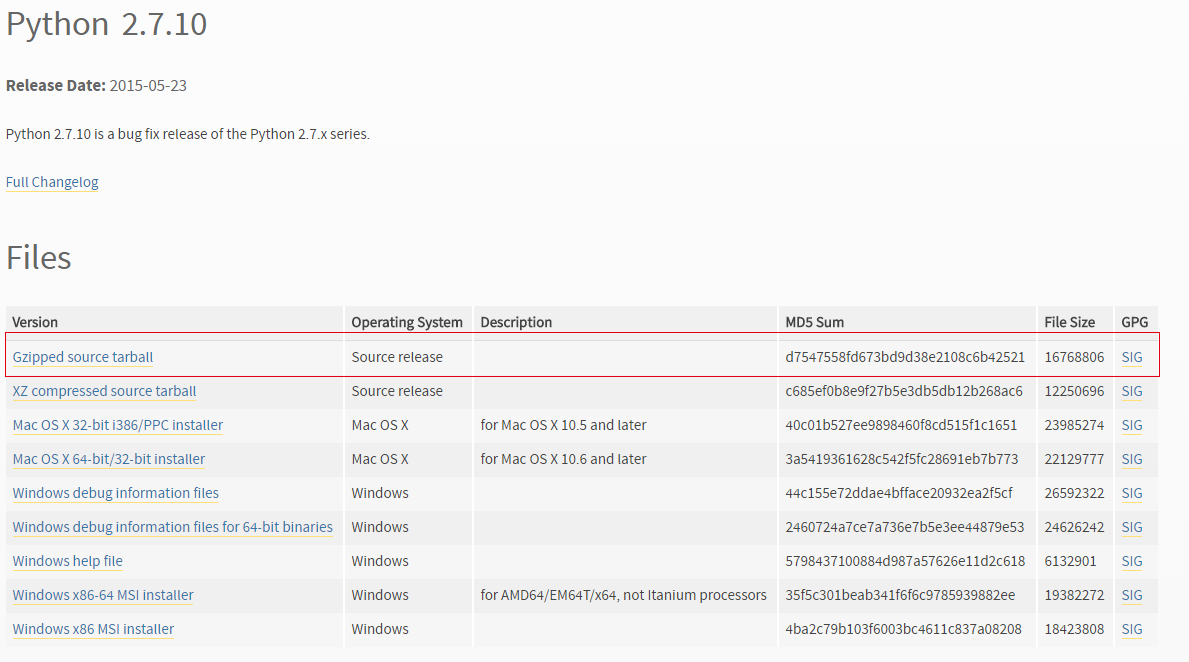
Task: Click description 'for Mac OS X 10.6 and later'
Action: pos(563,460)
